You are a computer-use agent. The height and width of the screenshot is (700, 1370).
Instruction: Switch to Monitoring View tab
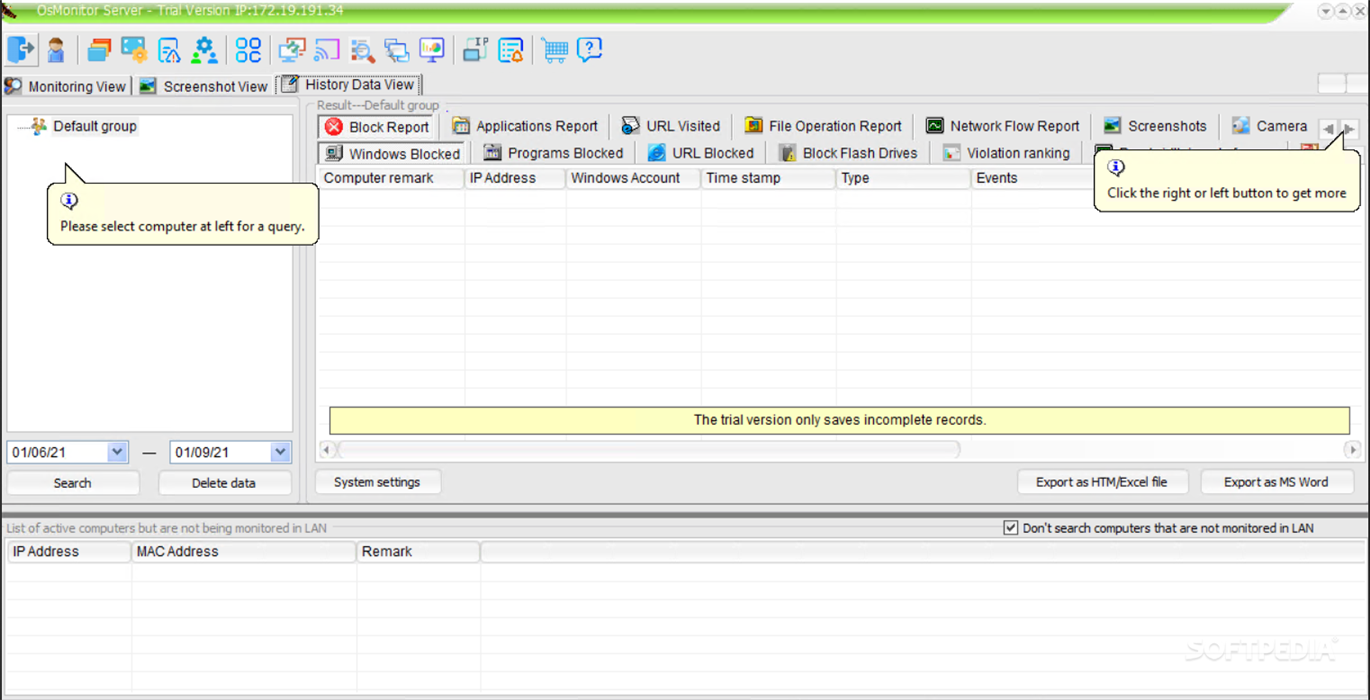tap(66, 86)
